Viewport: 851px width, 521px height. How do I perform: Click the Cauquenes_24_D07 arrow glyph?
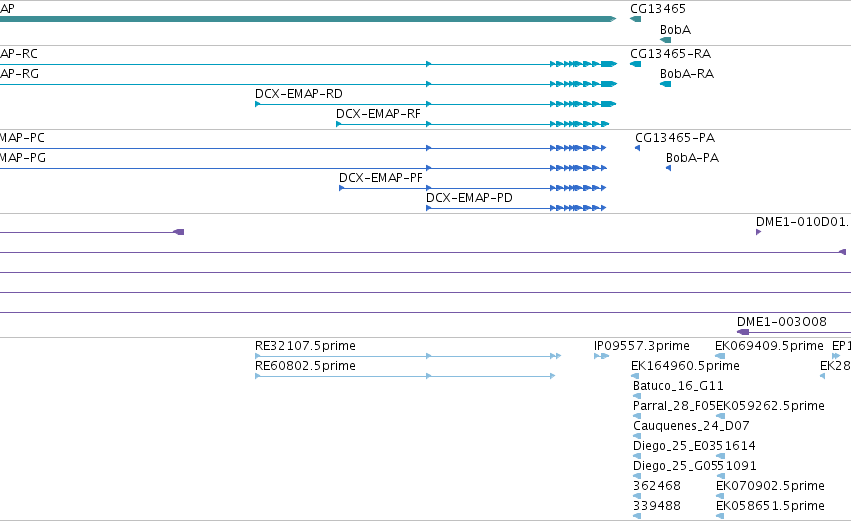[x=637, y=436]
